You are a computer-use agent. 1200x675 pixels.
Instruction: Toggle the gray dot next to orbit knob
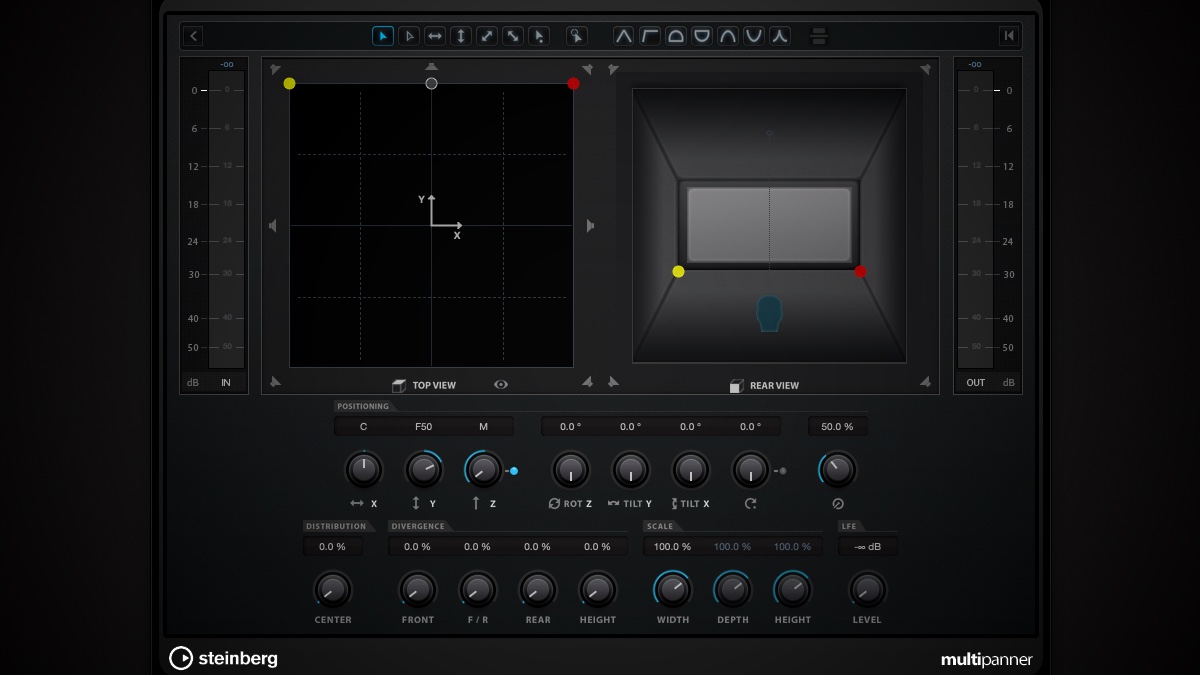point(782,471)
